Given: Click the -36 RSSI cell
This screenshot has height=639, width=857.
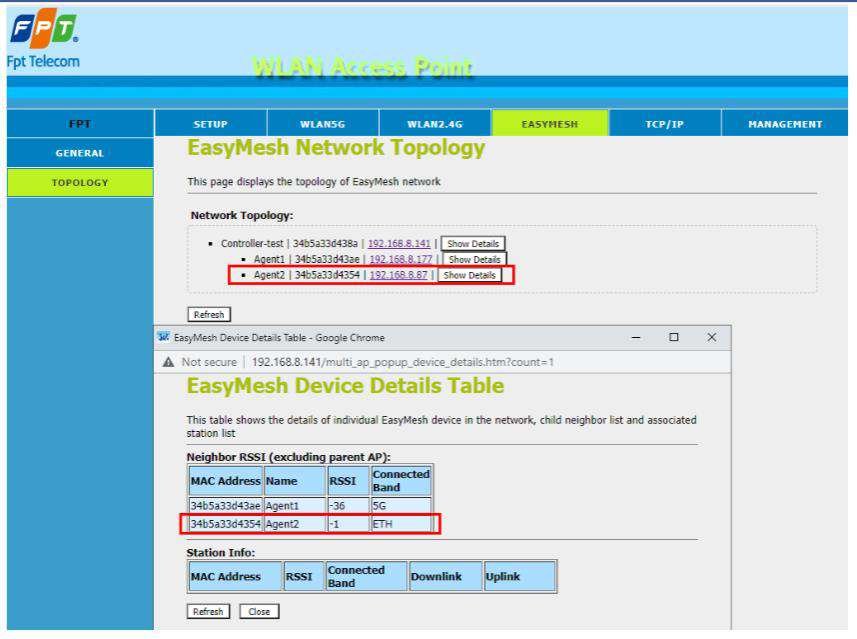Looking at the screenshot, I should [x=348, y=506].
